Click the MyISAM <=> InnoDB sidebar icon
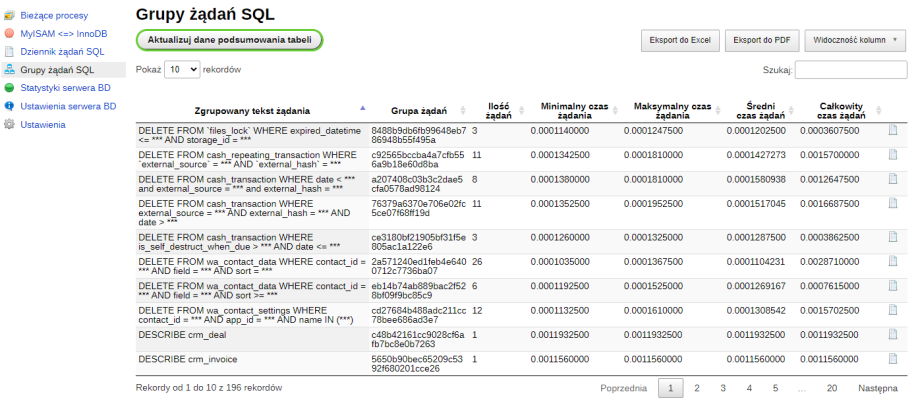Screen dimensions: 920x413 (x=9, y=33)
